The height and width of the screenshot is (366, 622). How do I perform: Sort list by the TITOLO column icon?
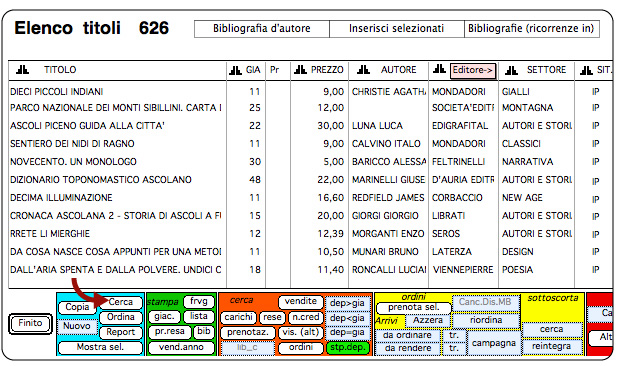tap(22, 70)
